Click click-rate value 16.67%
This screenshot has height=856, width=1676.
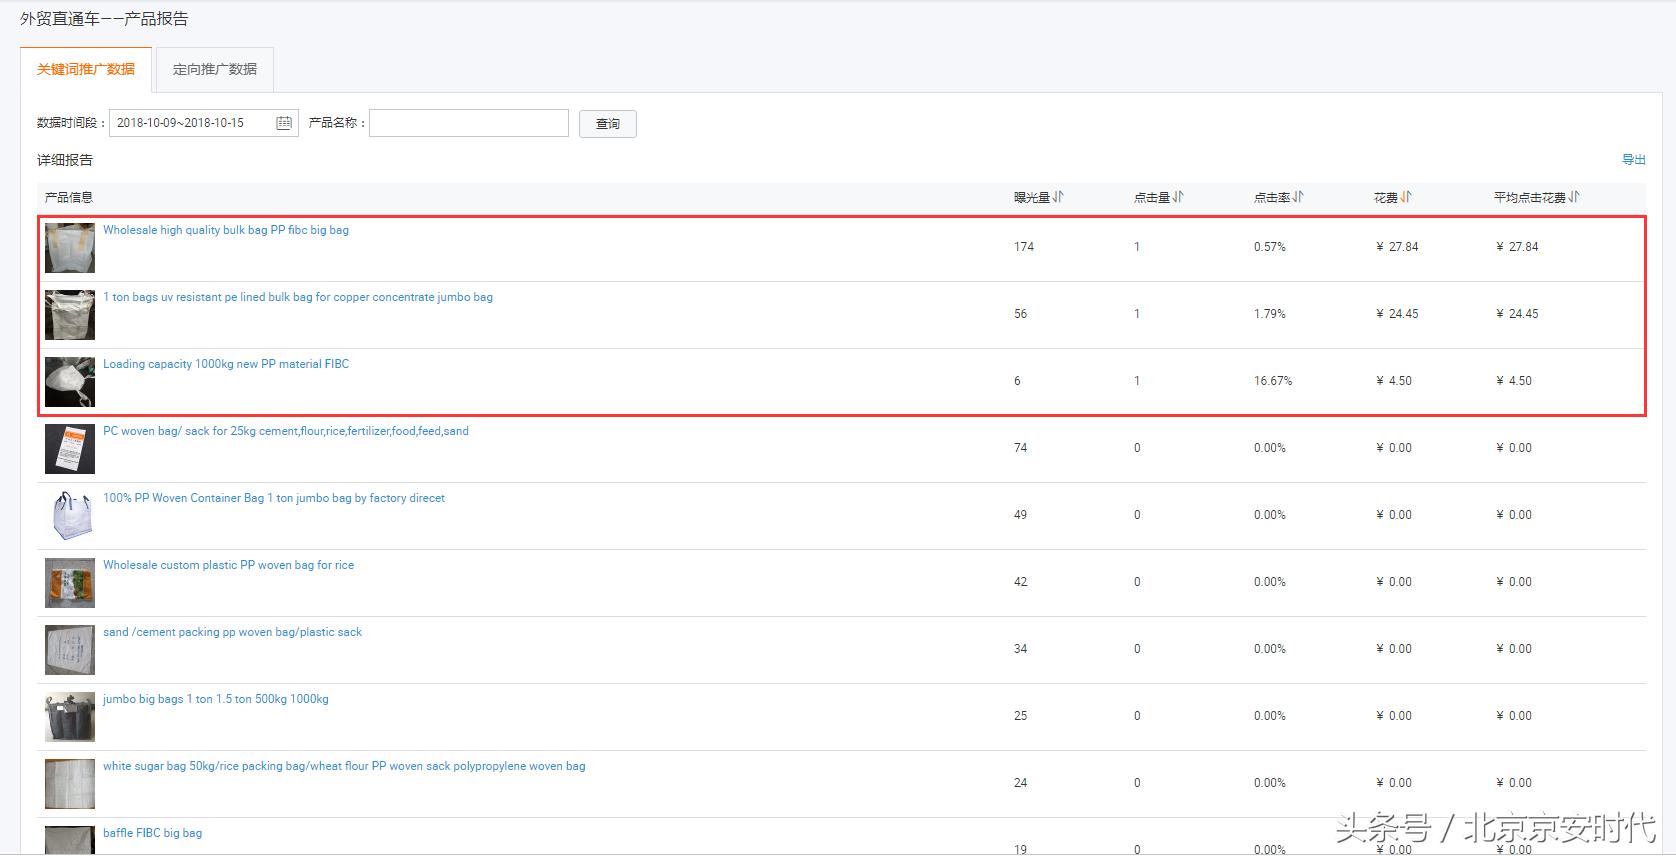coord(1273,381)
